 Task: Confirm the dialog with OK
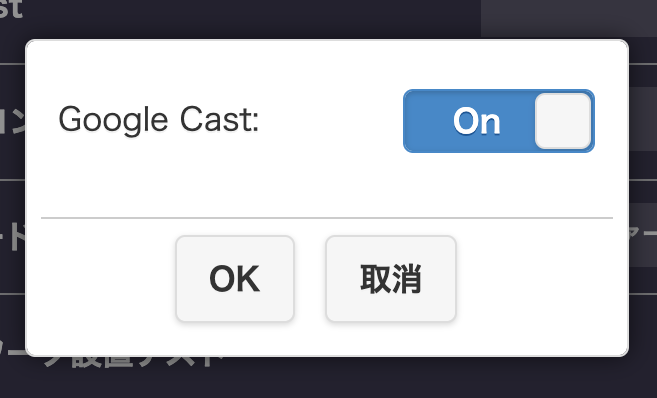(235, 279)
